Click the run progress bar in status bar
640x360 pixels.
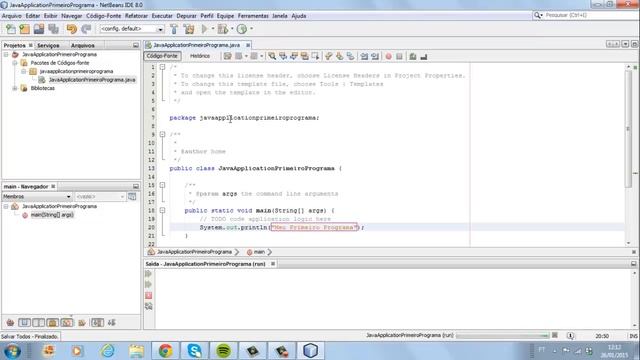click(502, 336)
